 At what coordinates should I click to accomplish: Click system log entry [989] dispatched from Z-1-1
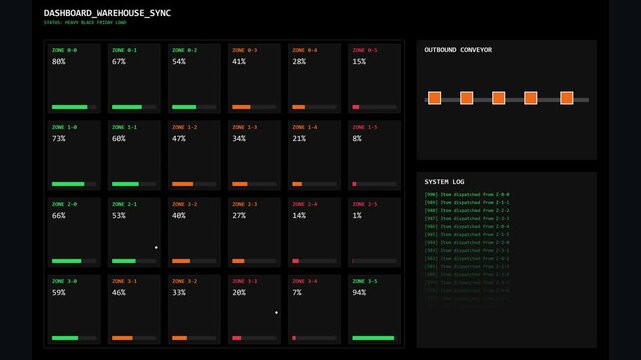click(x=467, y=202)
